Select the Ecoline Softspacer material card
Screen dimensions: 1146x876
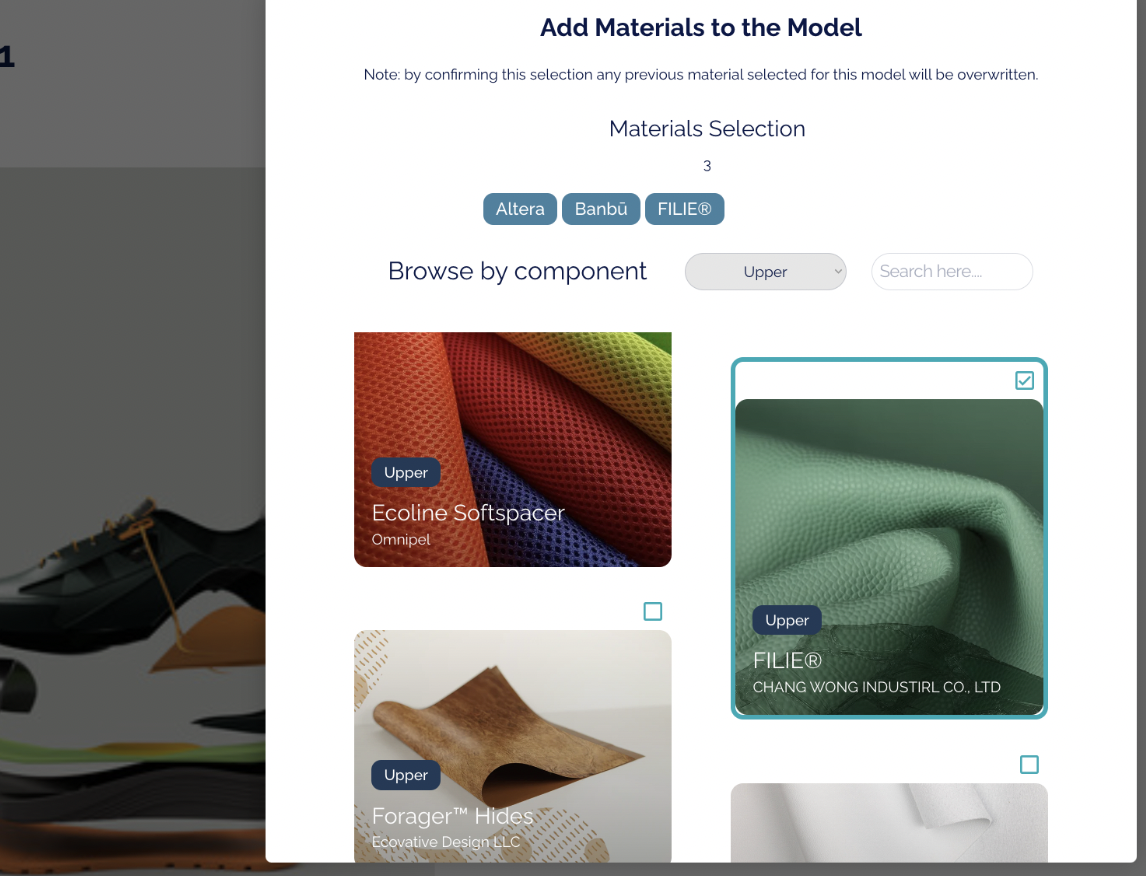pyautogui.click(x=512, y=449)
